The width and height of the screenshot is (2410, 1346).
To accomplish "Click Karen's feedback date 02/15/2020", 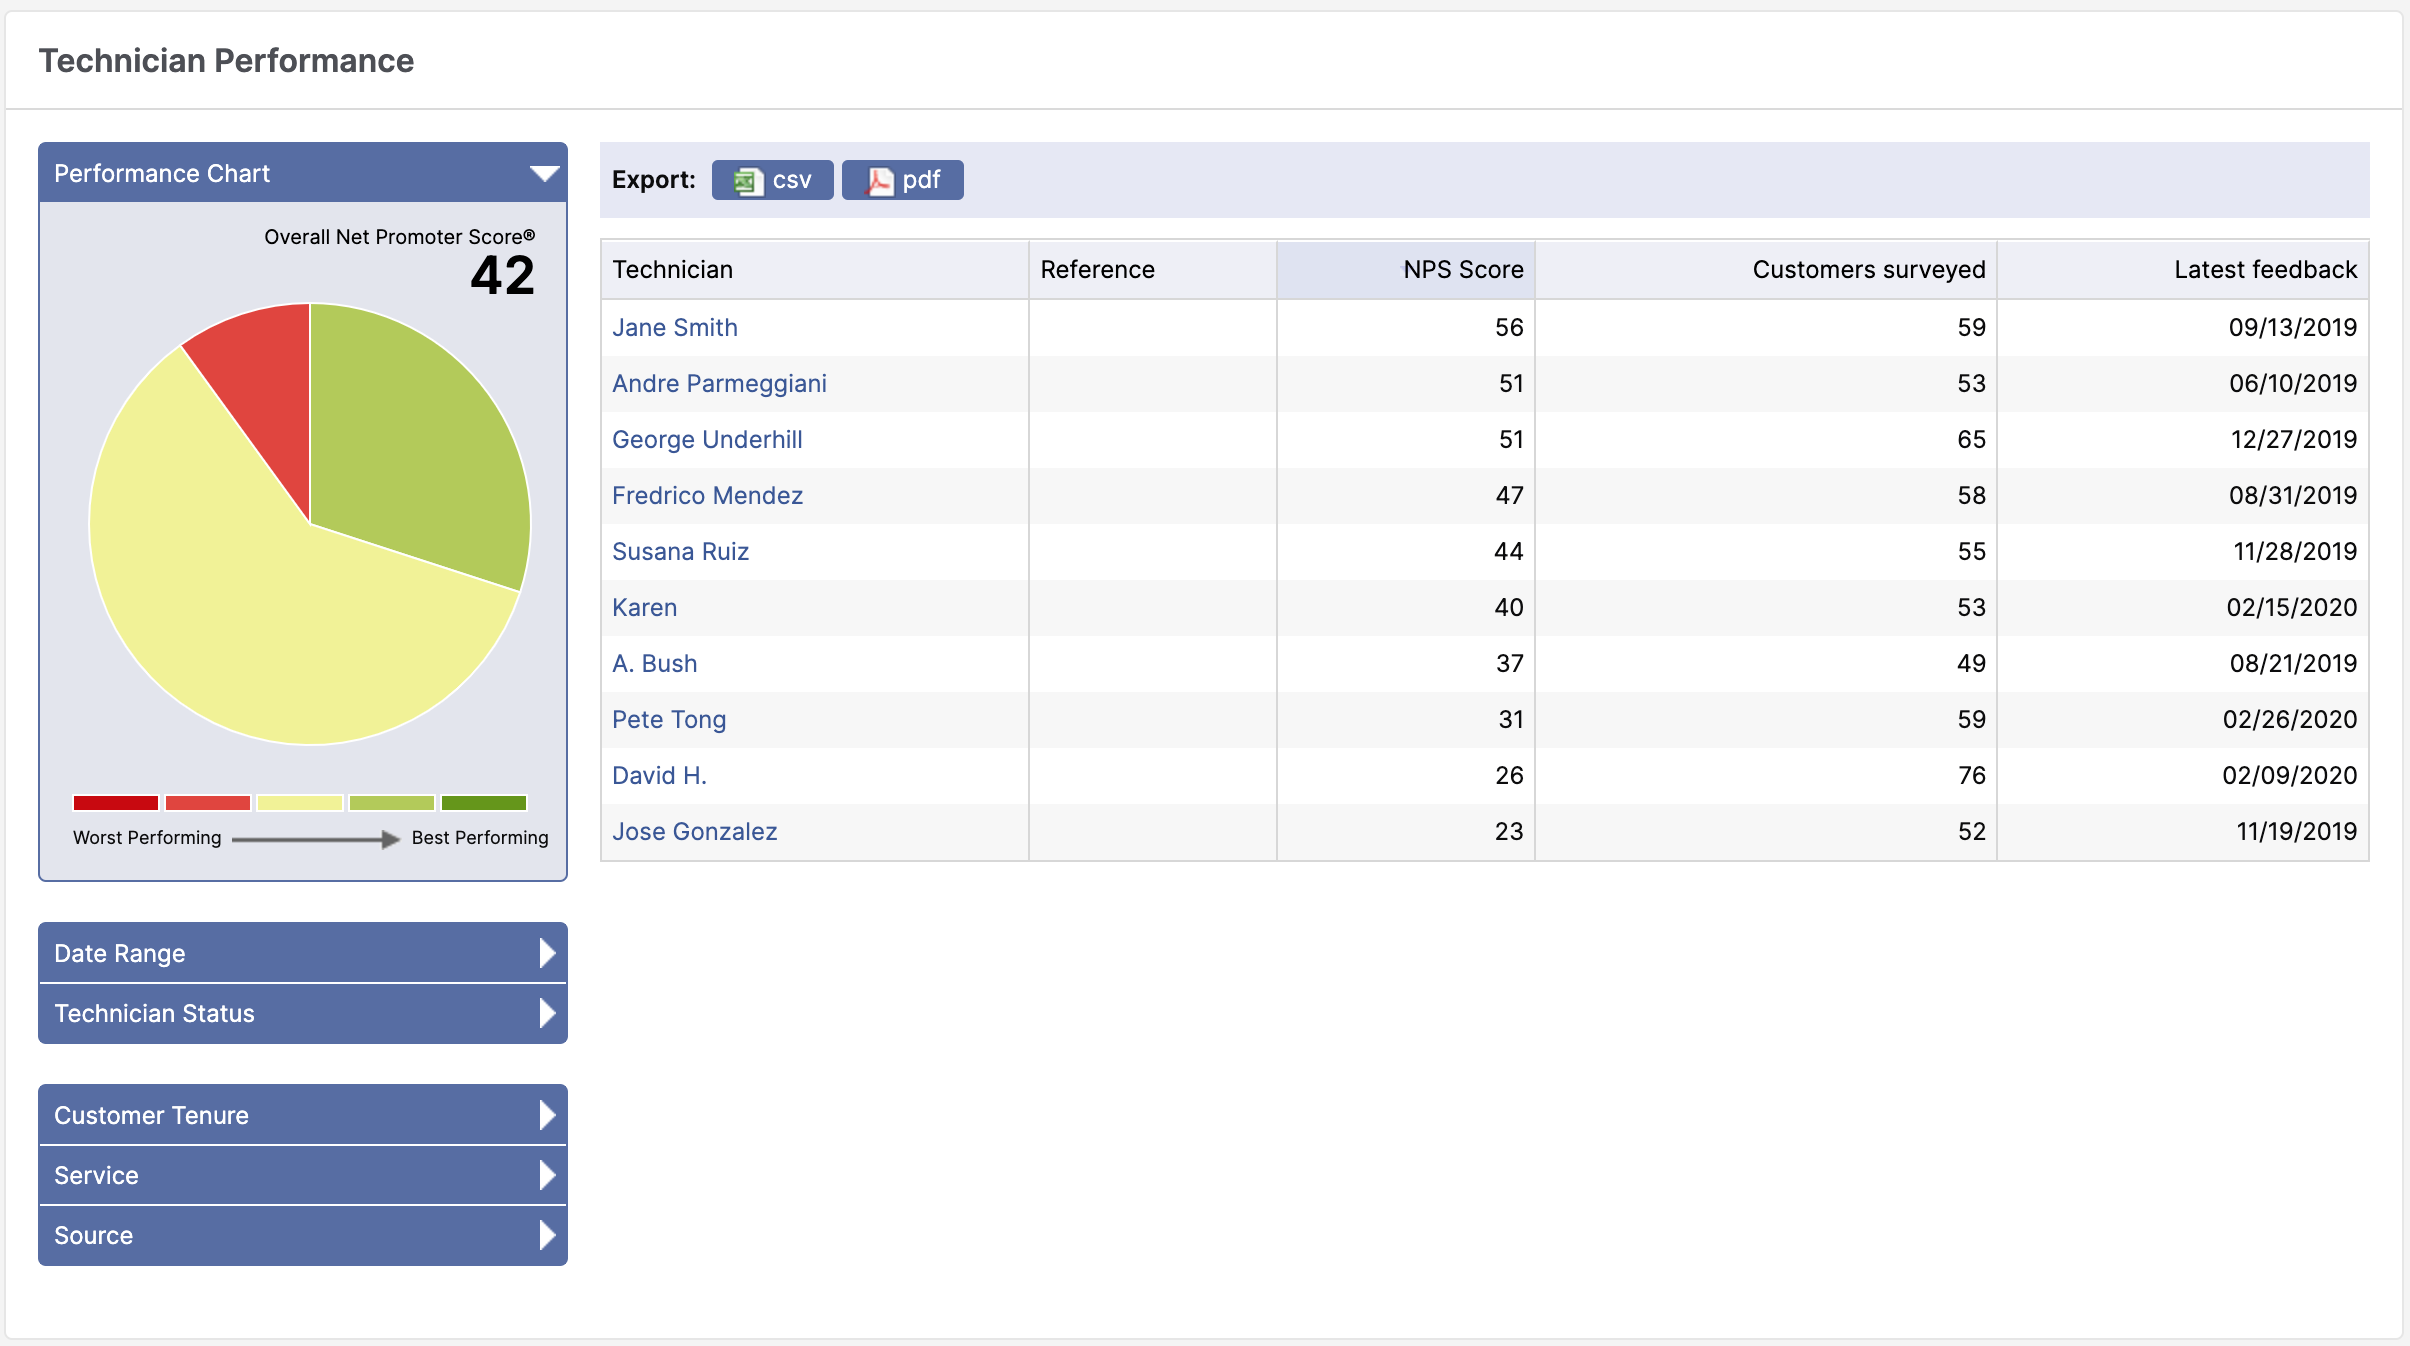I will pyautogui.click(x=2292, y=607).
